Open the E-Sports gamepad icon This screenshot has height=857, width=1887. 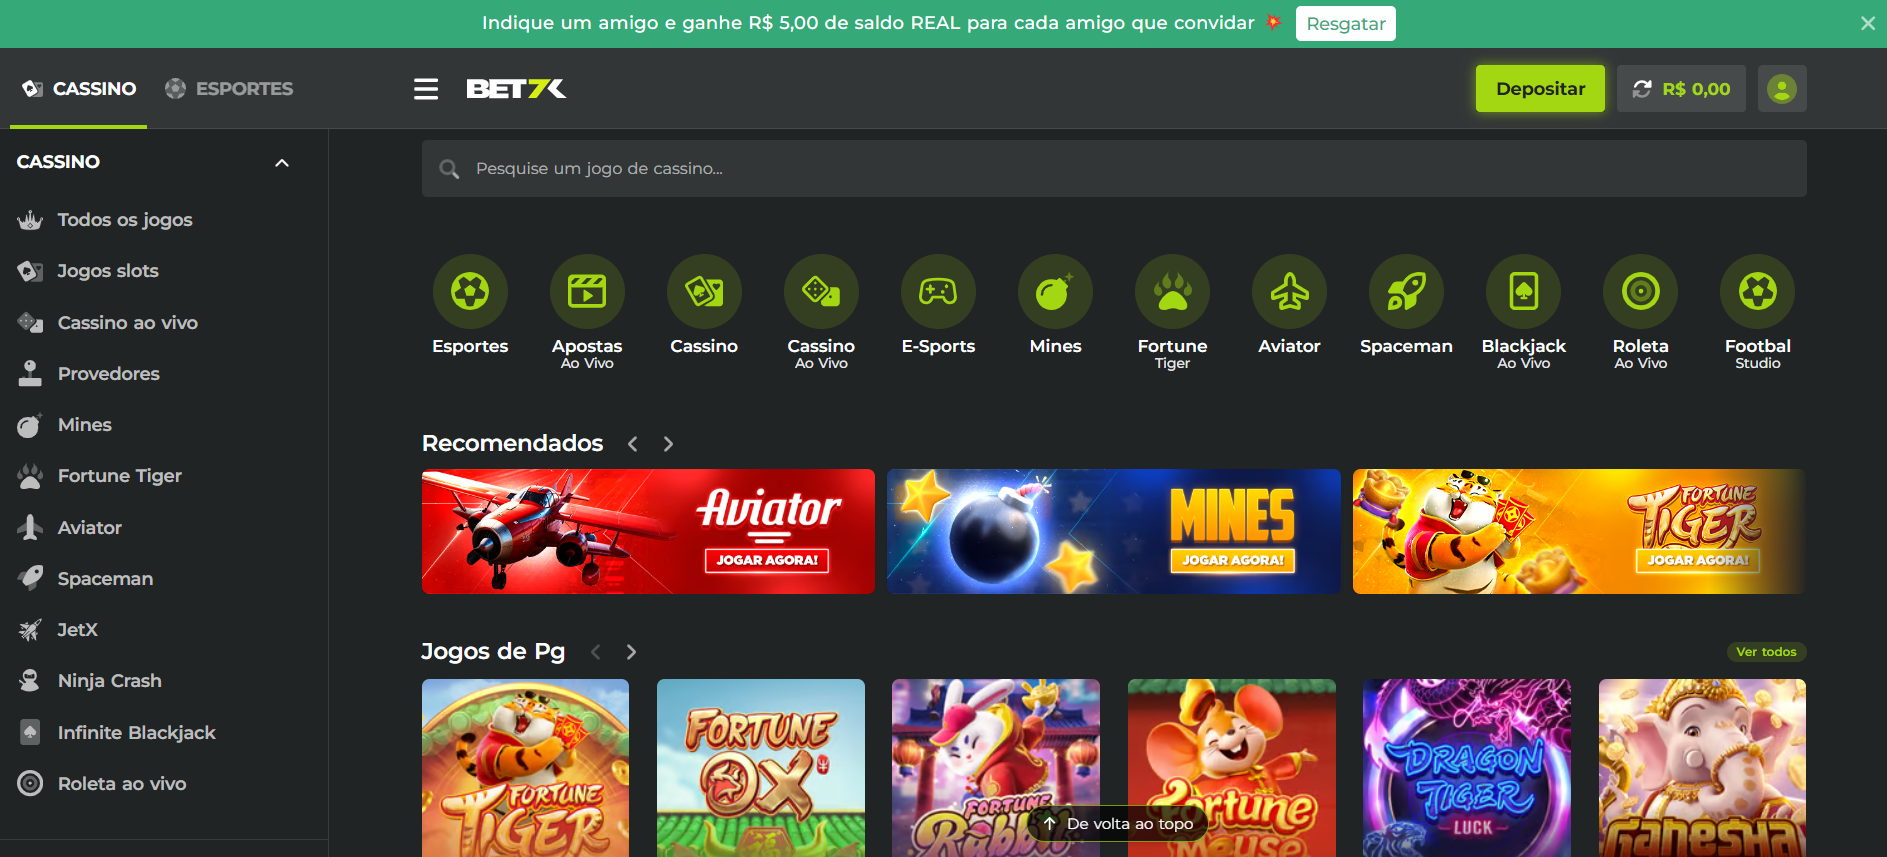[x=938, y=292]
